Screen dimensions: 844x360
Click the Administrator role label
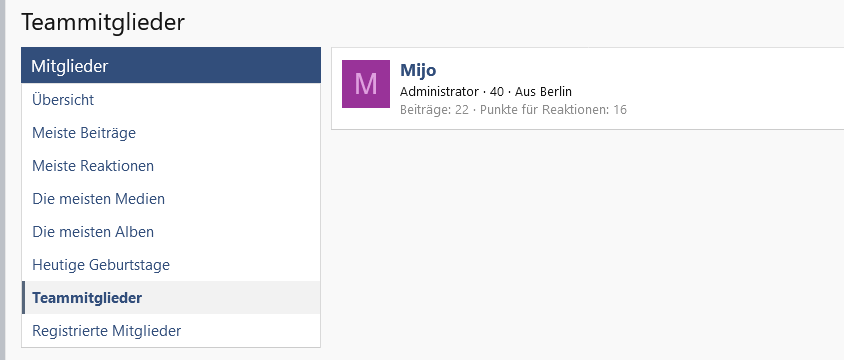439,91
